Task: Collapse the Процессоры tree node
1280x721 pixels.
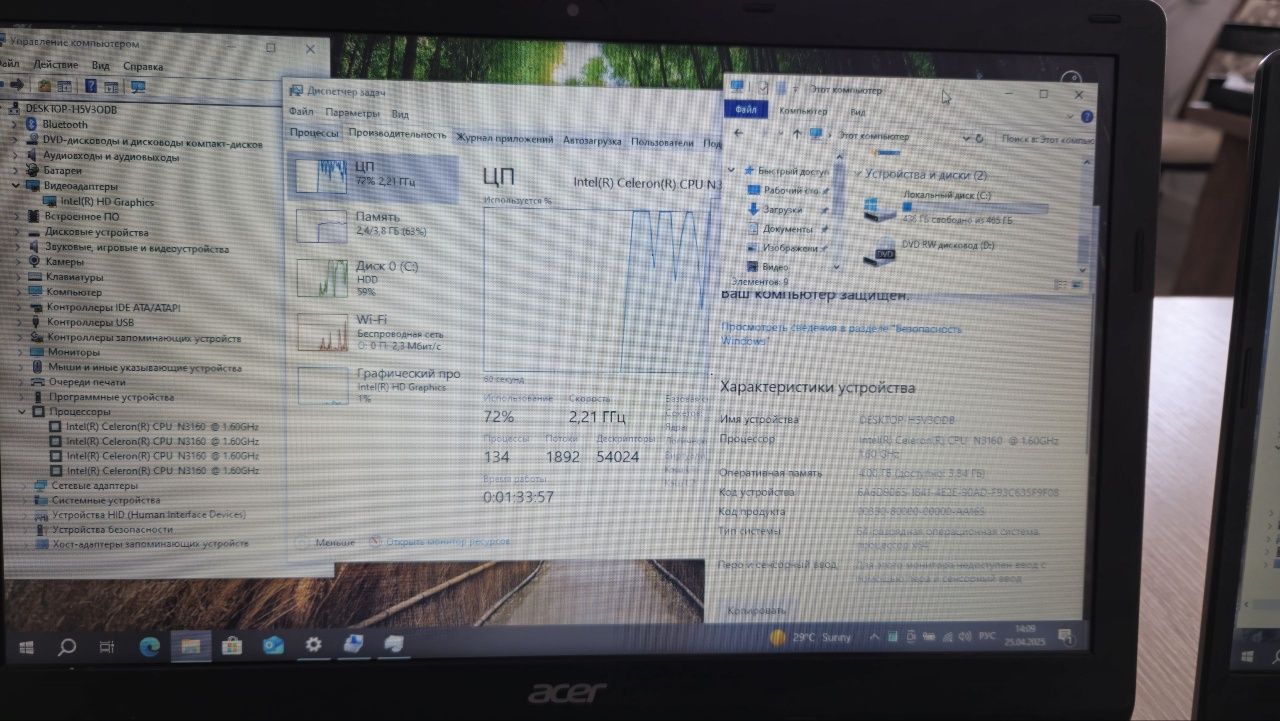Action: [x=23, y=411]
